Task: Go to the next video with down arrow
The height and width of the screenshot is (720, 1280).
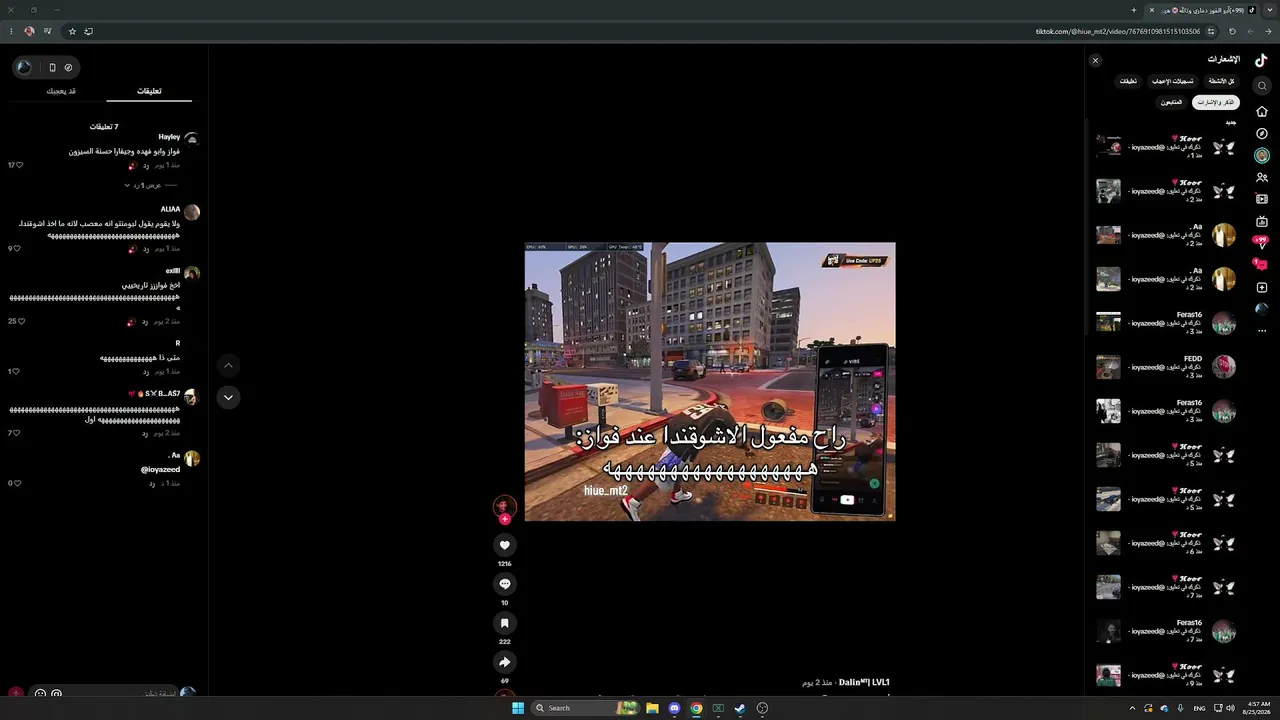Action: point(228,397)
